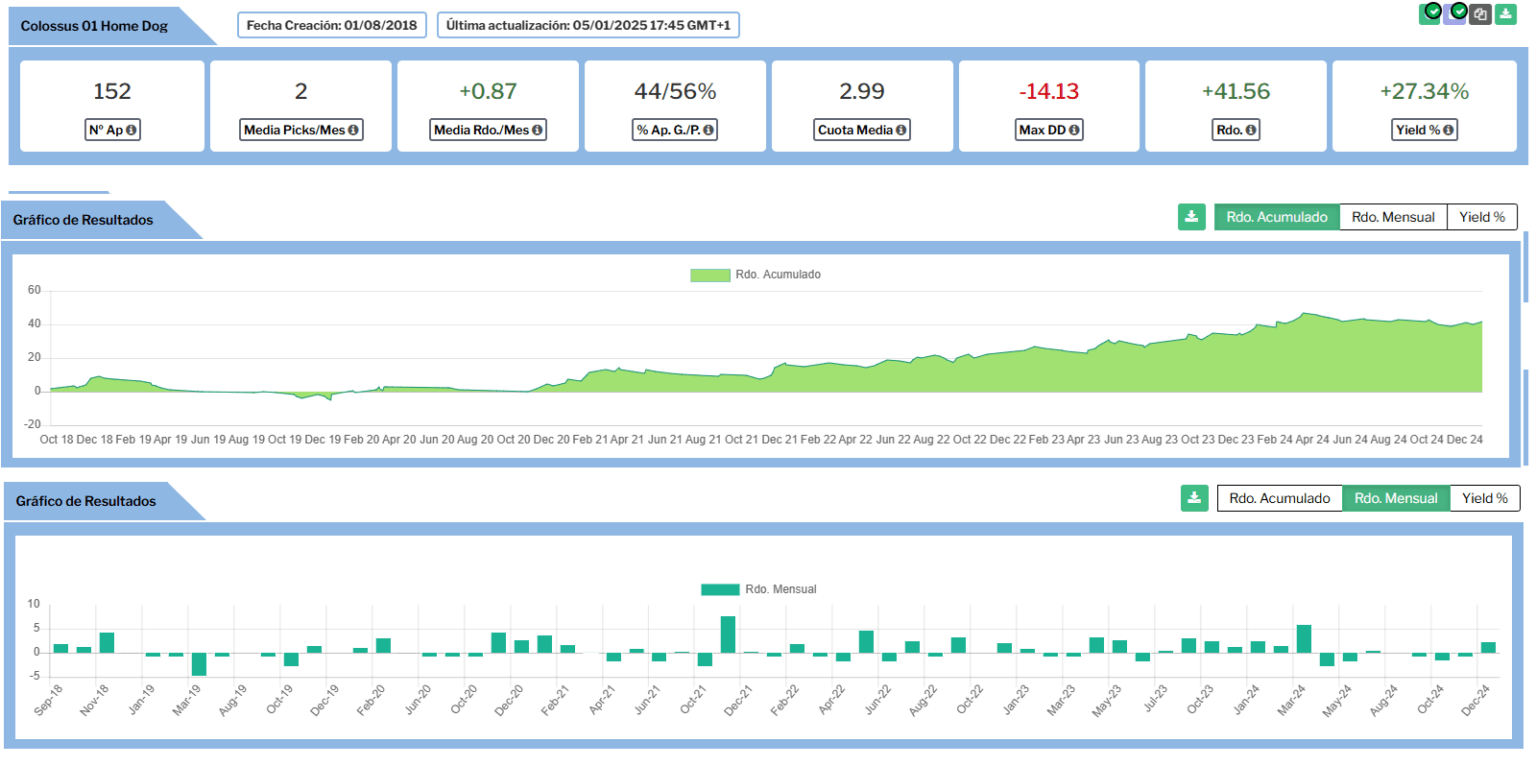Click the Colossus 01 Home Dog title

[95, 25]
